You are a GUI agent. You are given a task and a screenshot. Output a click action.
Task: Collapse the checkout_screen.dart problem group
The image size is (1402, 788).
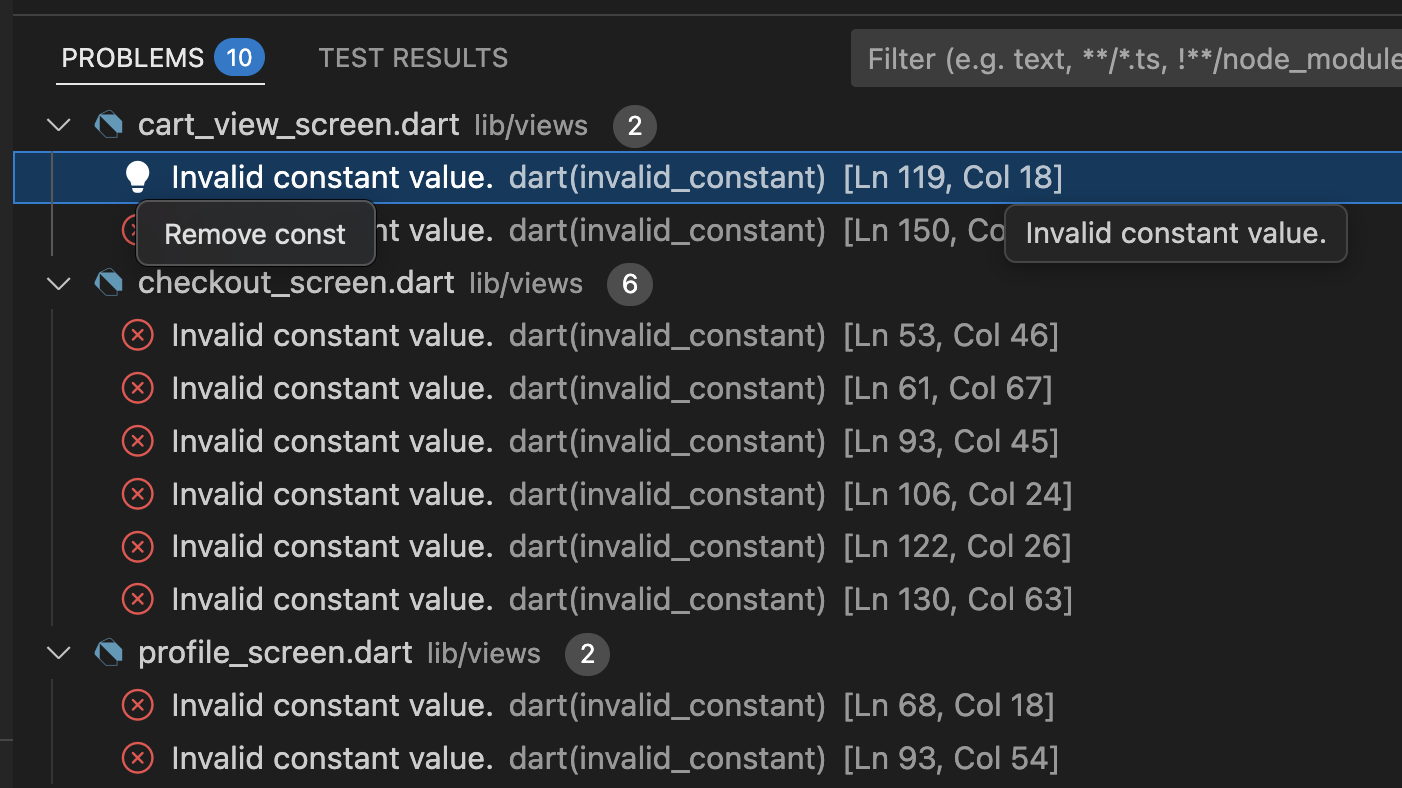58,283
